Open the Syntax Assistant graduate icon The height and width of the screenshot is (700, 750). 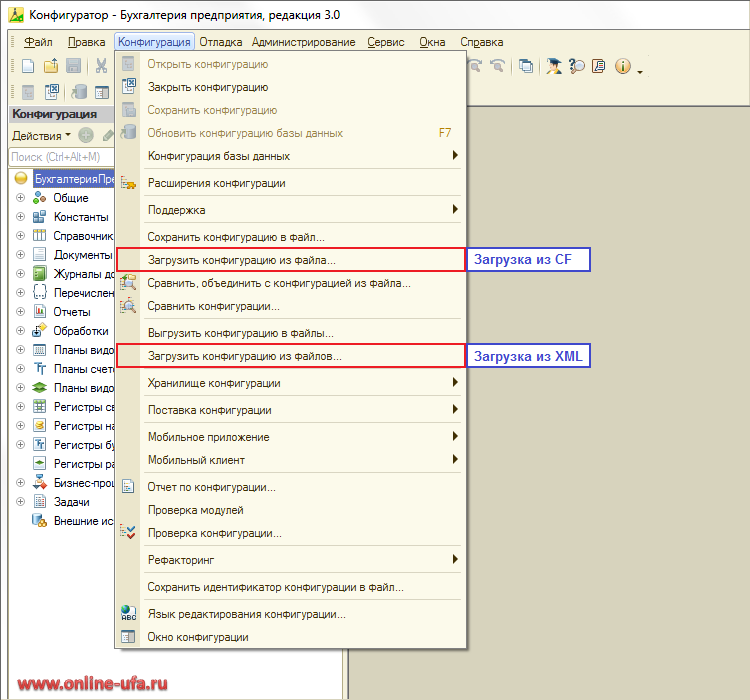553,67
